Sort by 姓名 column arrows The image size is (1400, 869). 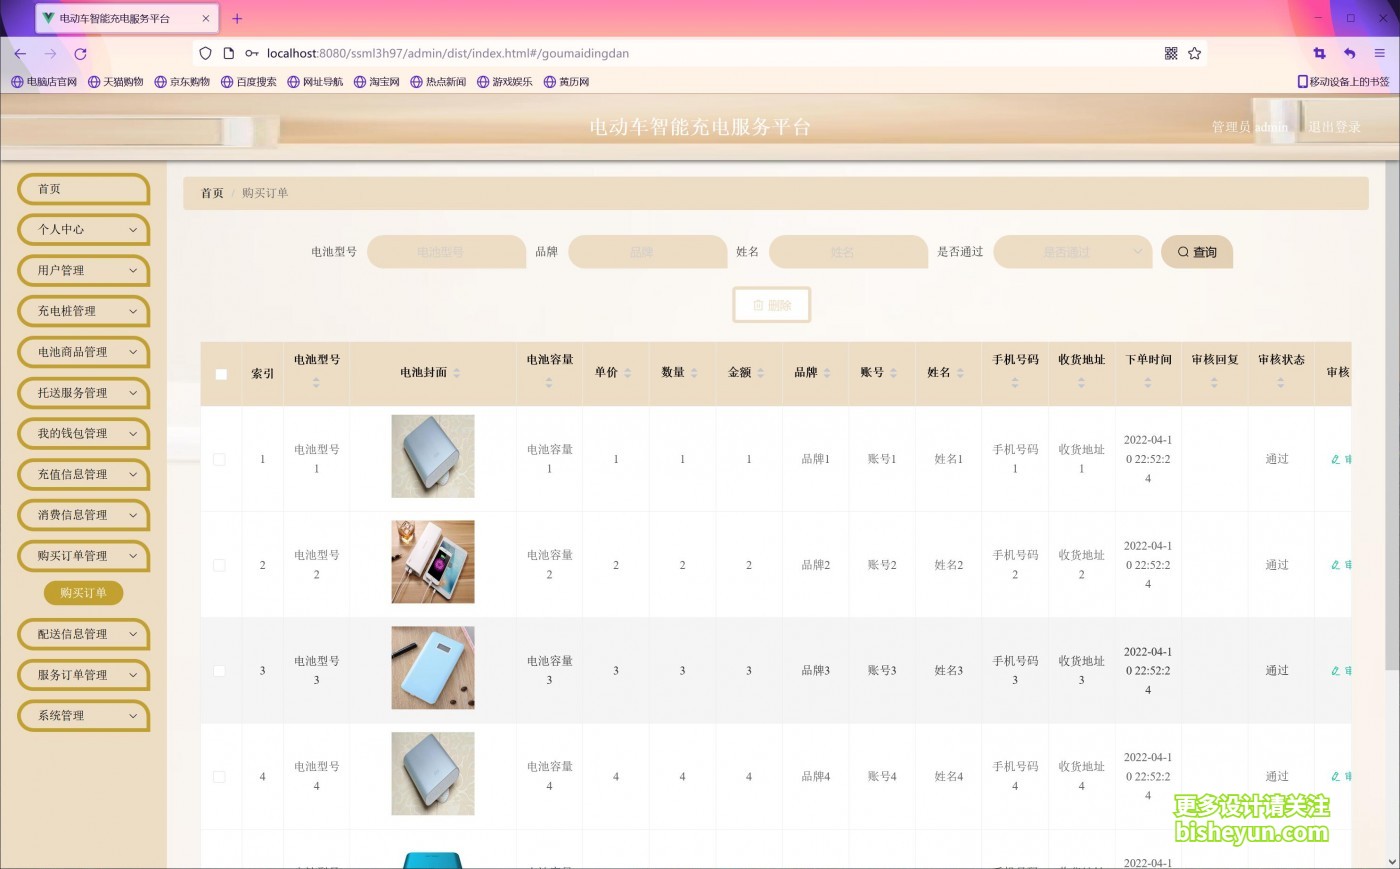pos(960,373)
